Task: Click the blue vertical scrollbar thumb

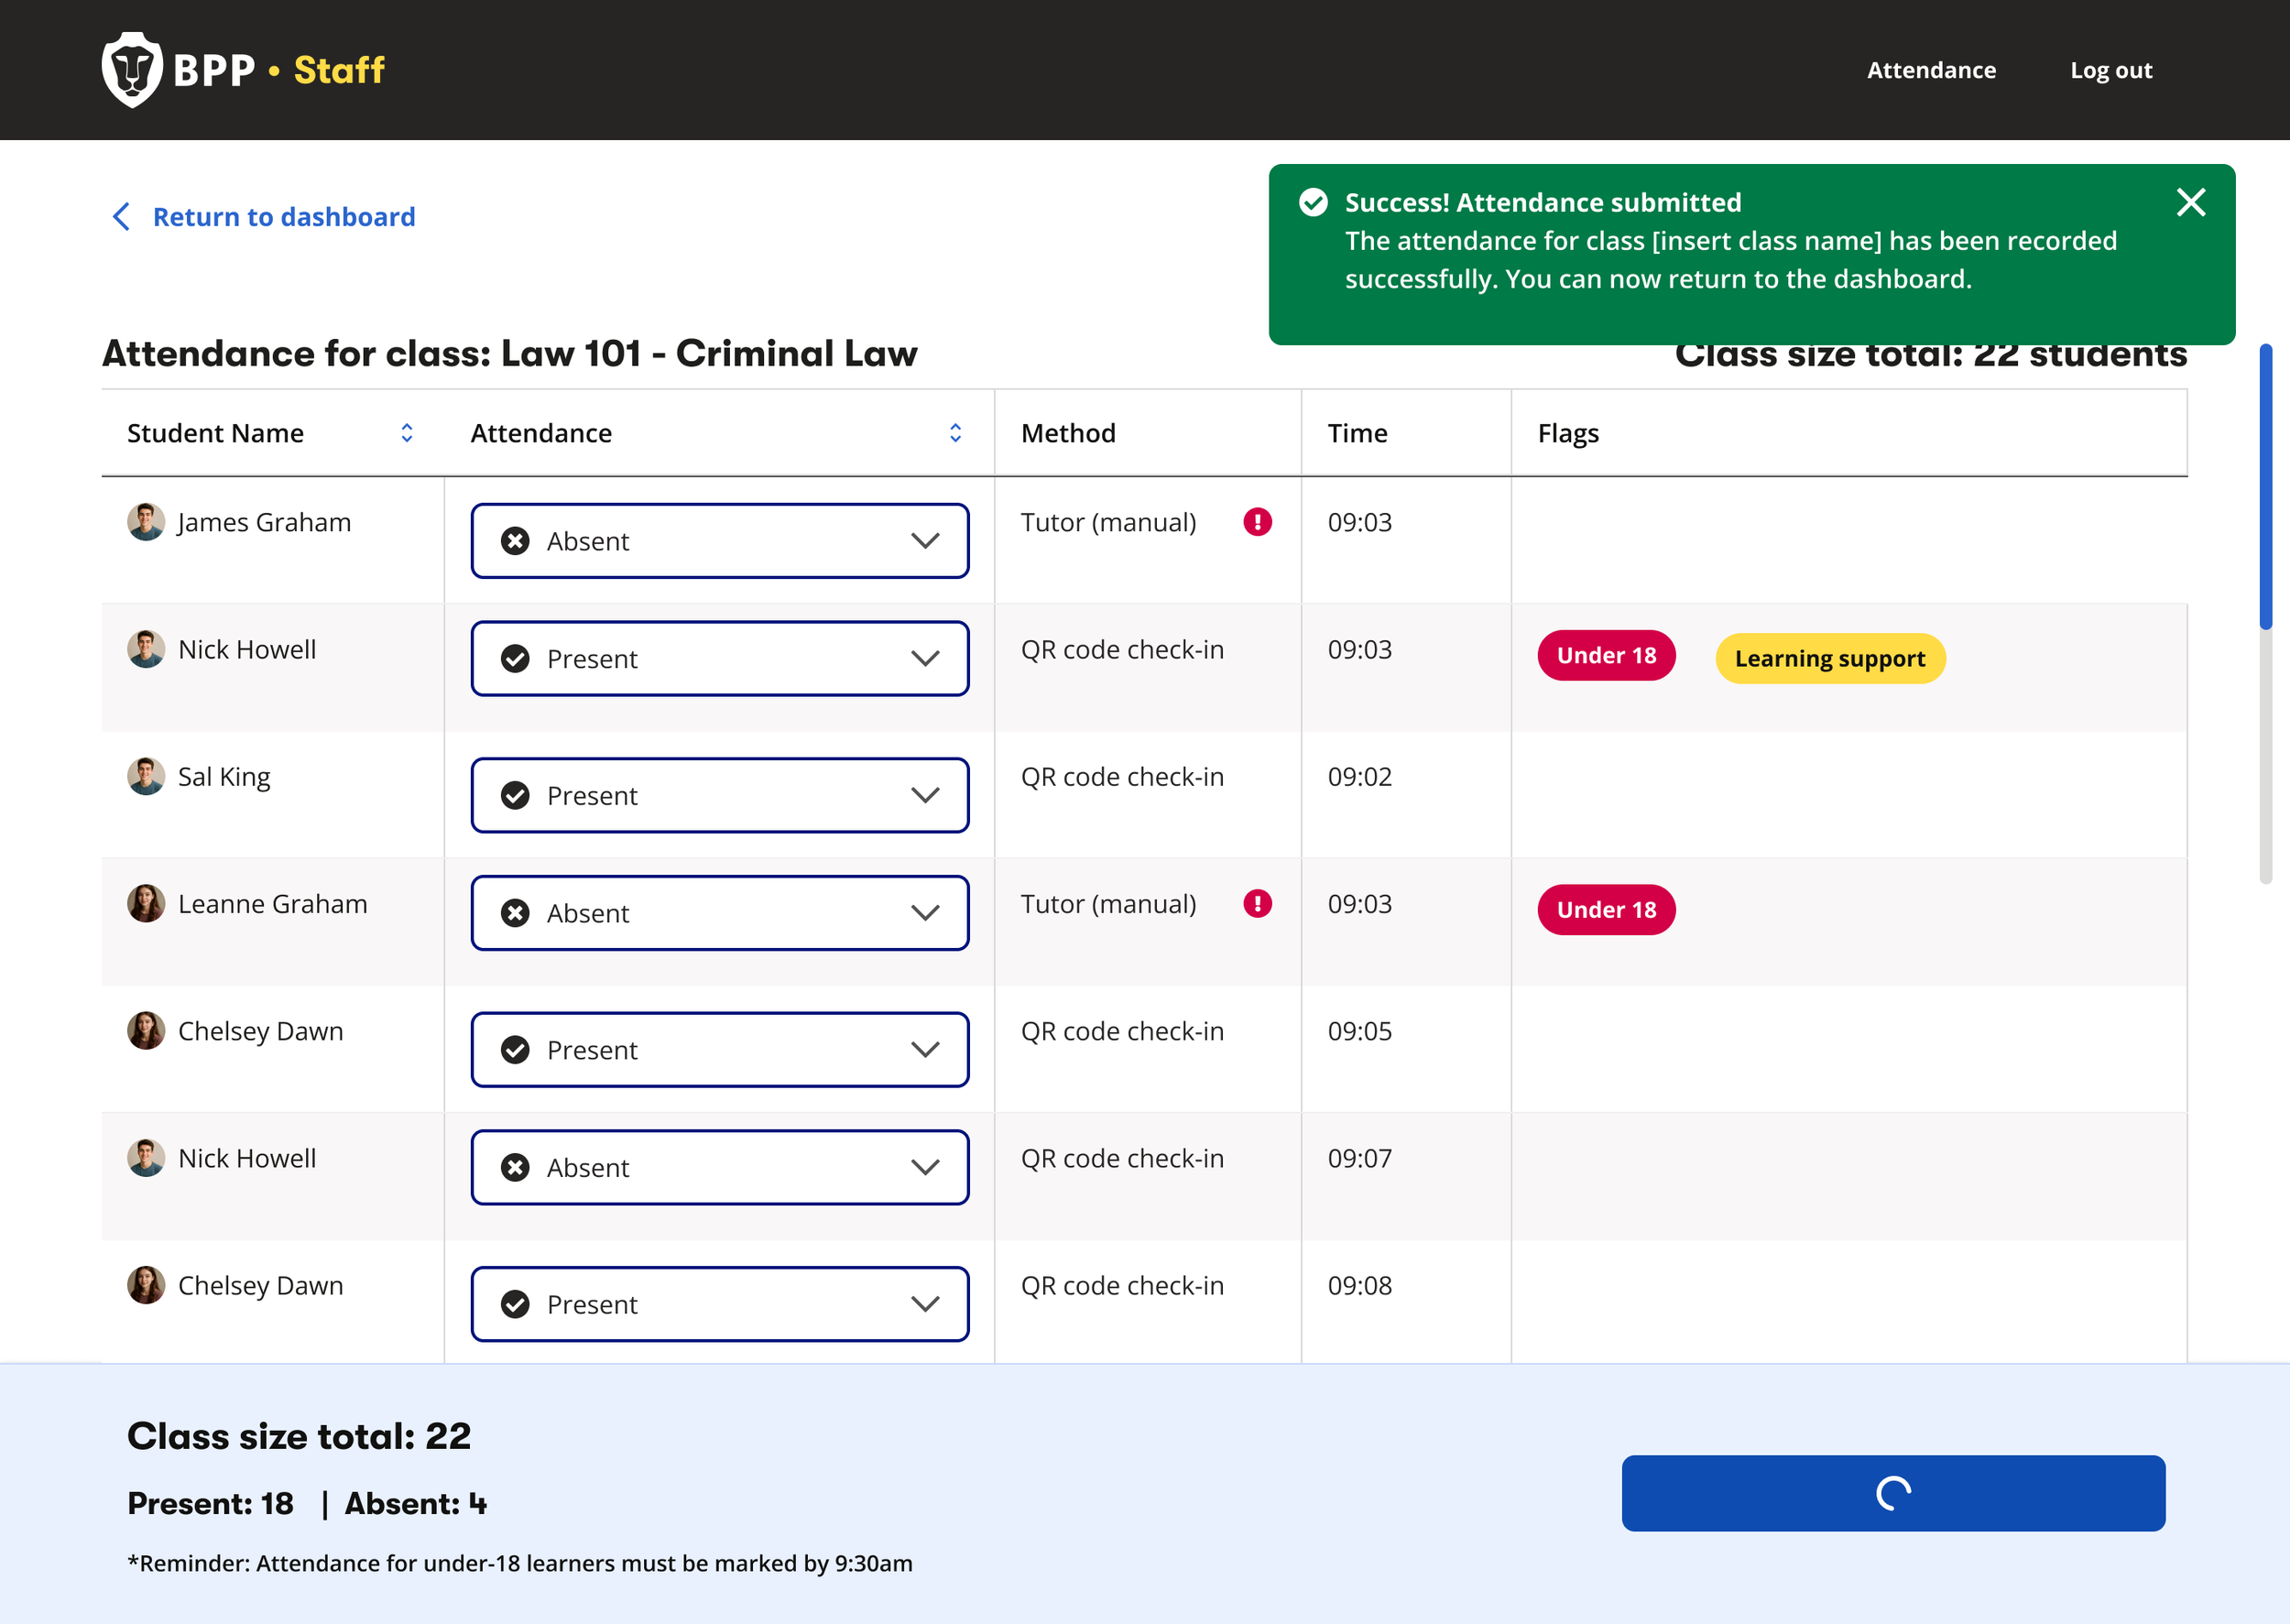Action: point(2265,487)
